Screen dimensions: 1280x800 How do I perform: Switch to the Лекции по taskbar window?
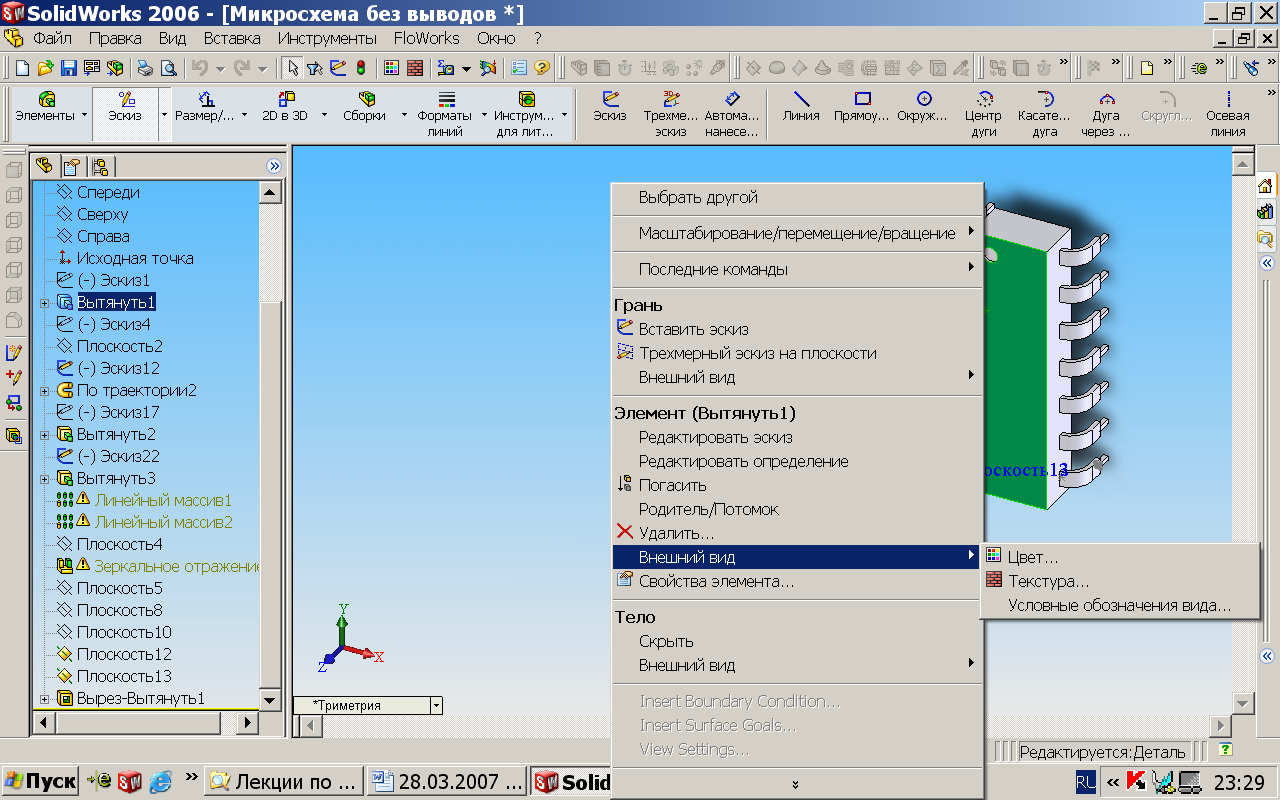coord(282,781)
